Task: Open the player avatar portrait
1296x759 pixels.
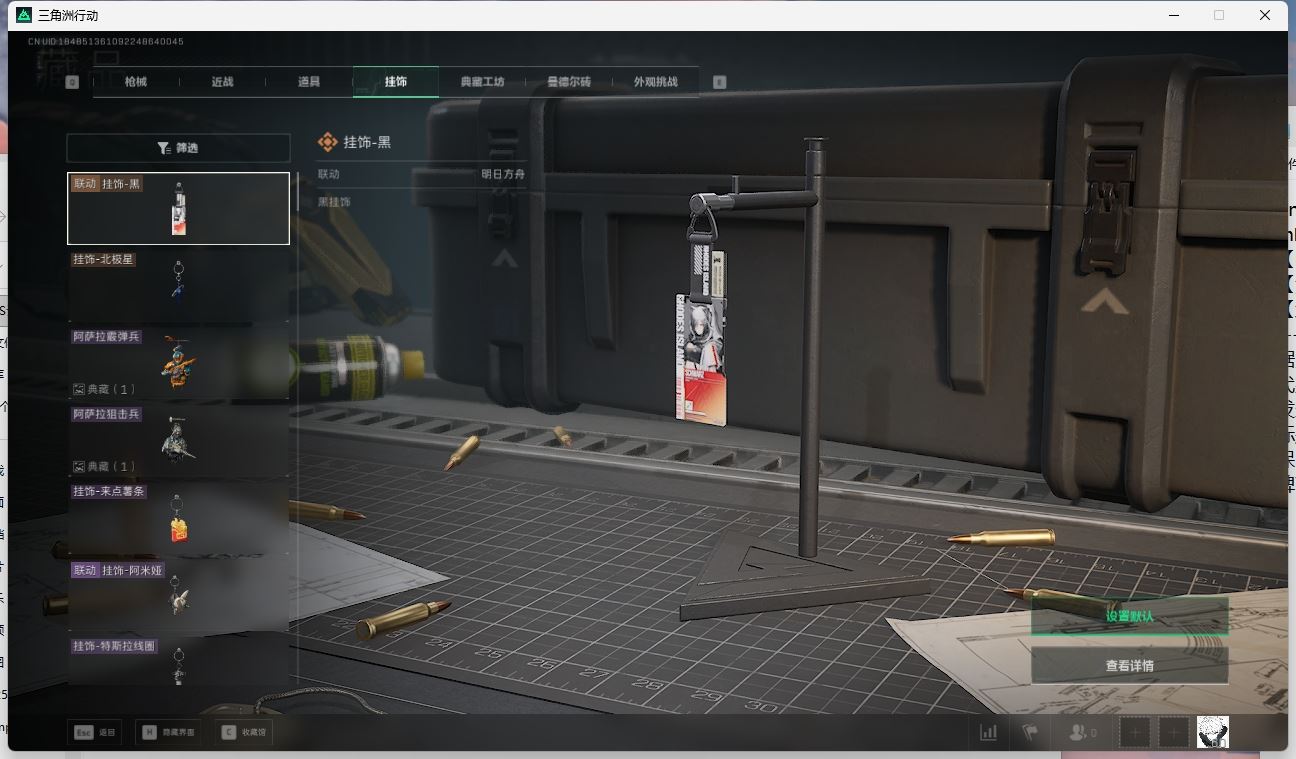Action: coord(1212,732)
